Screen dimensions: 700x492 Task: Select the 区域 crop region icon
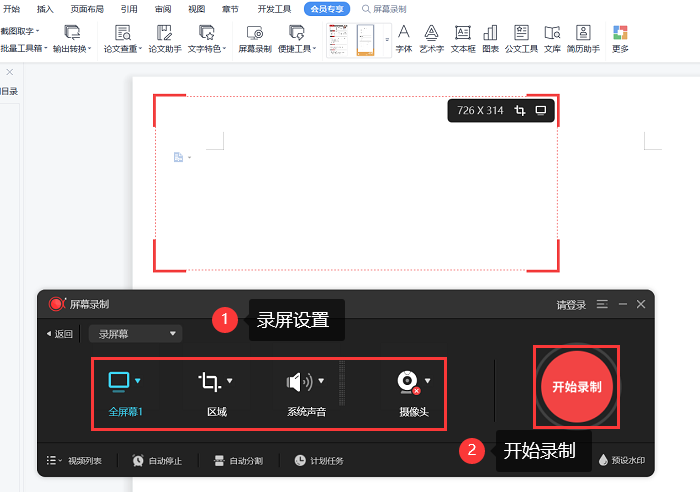[210, 381]
